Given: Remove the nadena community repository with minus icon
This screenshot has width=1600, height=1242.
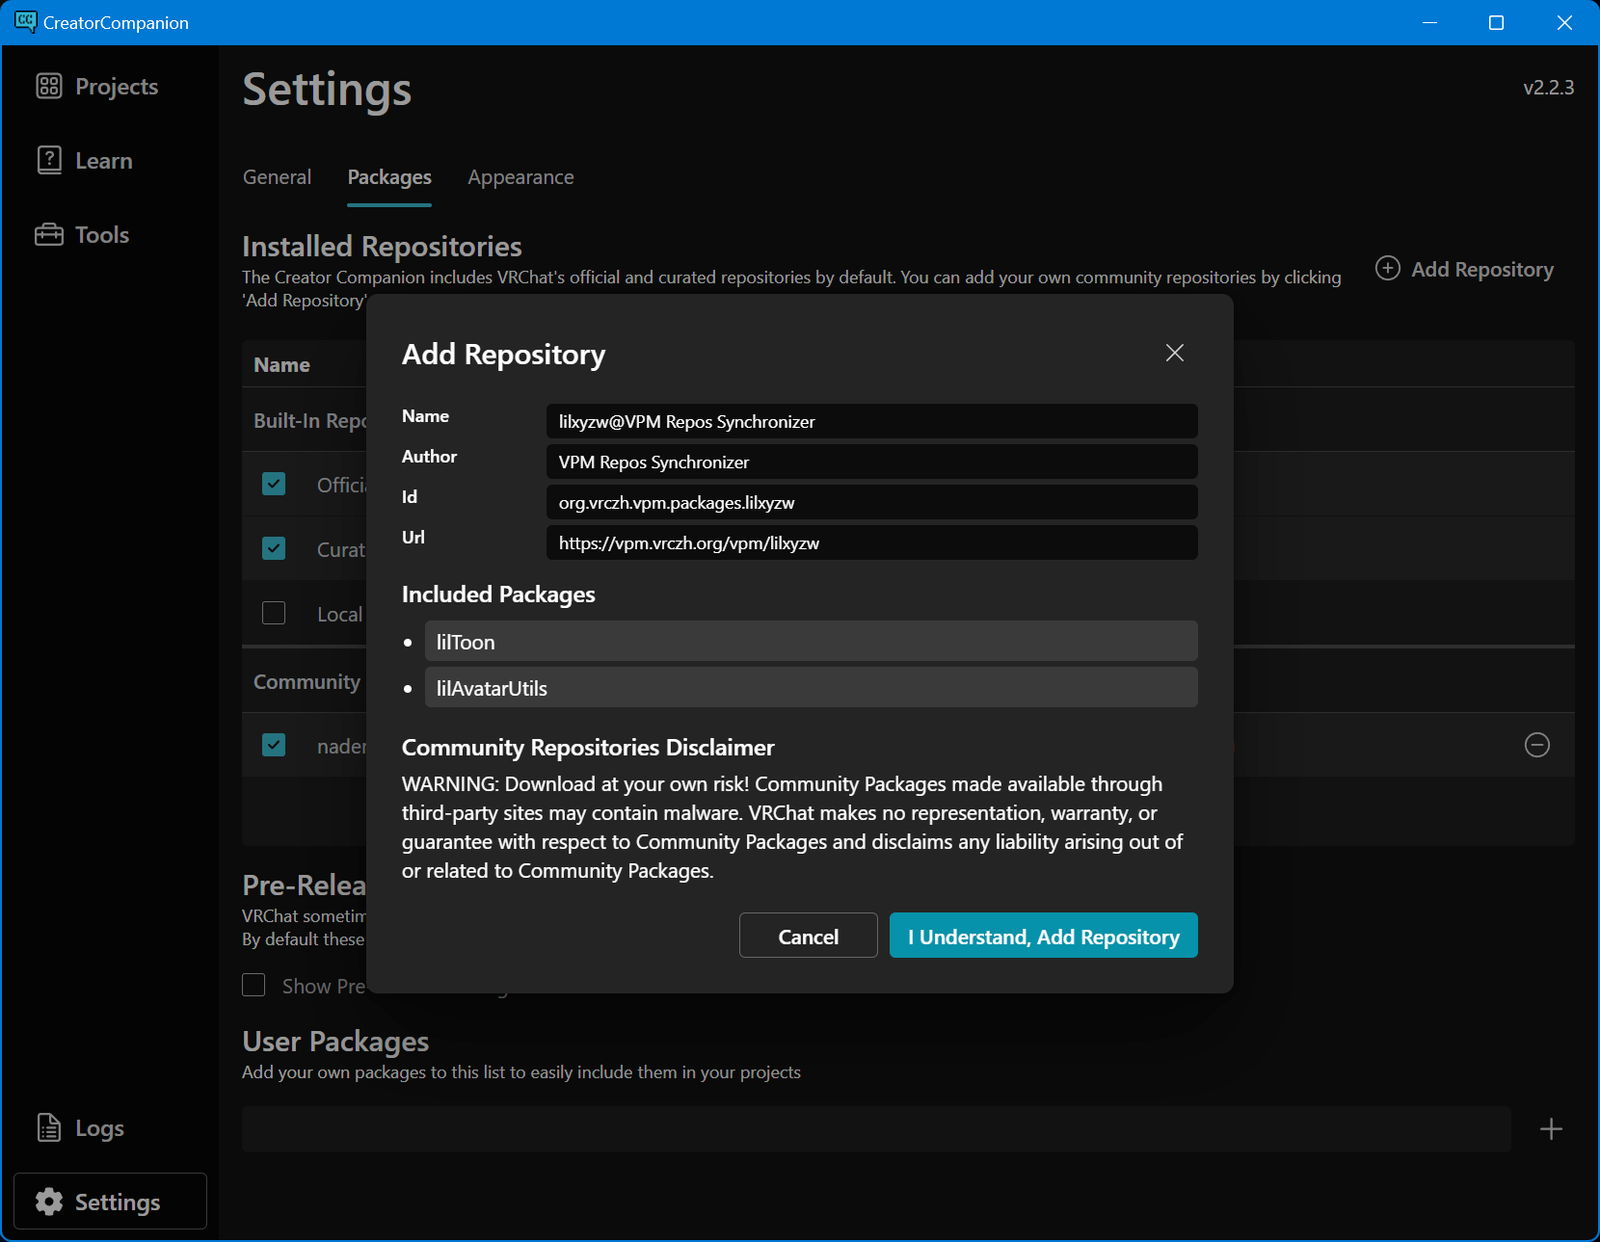Looking at the screenshot, I should point(1537,745).
